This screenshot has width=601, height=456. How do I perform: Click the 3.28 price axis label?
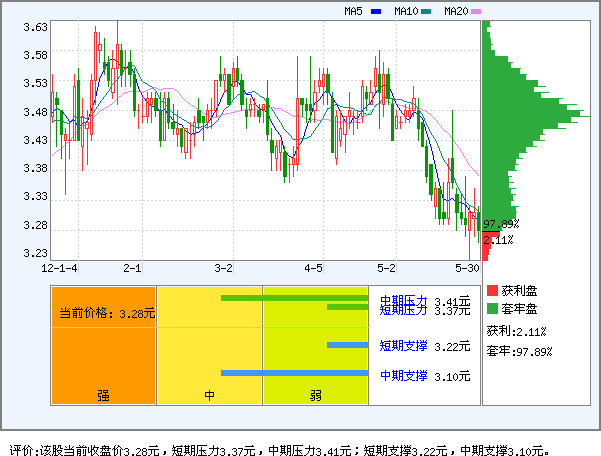35,225
